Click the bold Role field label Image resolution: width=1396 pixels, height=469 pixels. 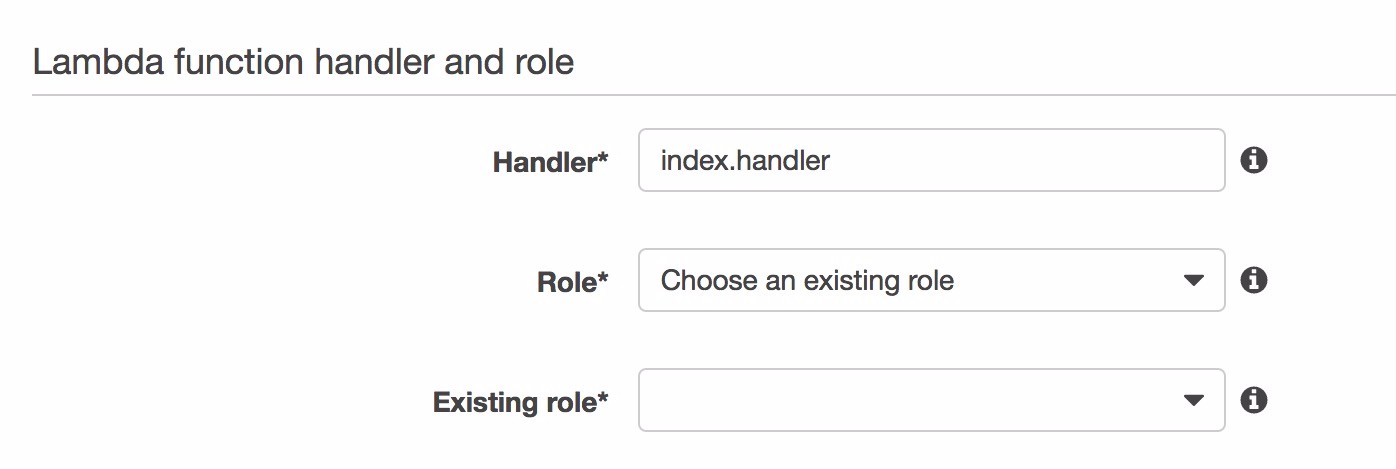[x=566, y=283]
